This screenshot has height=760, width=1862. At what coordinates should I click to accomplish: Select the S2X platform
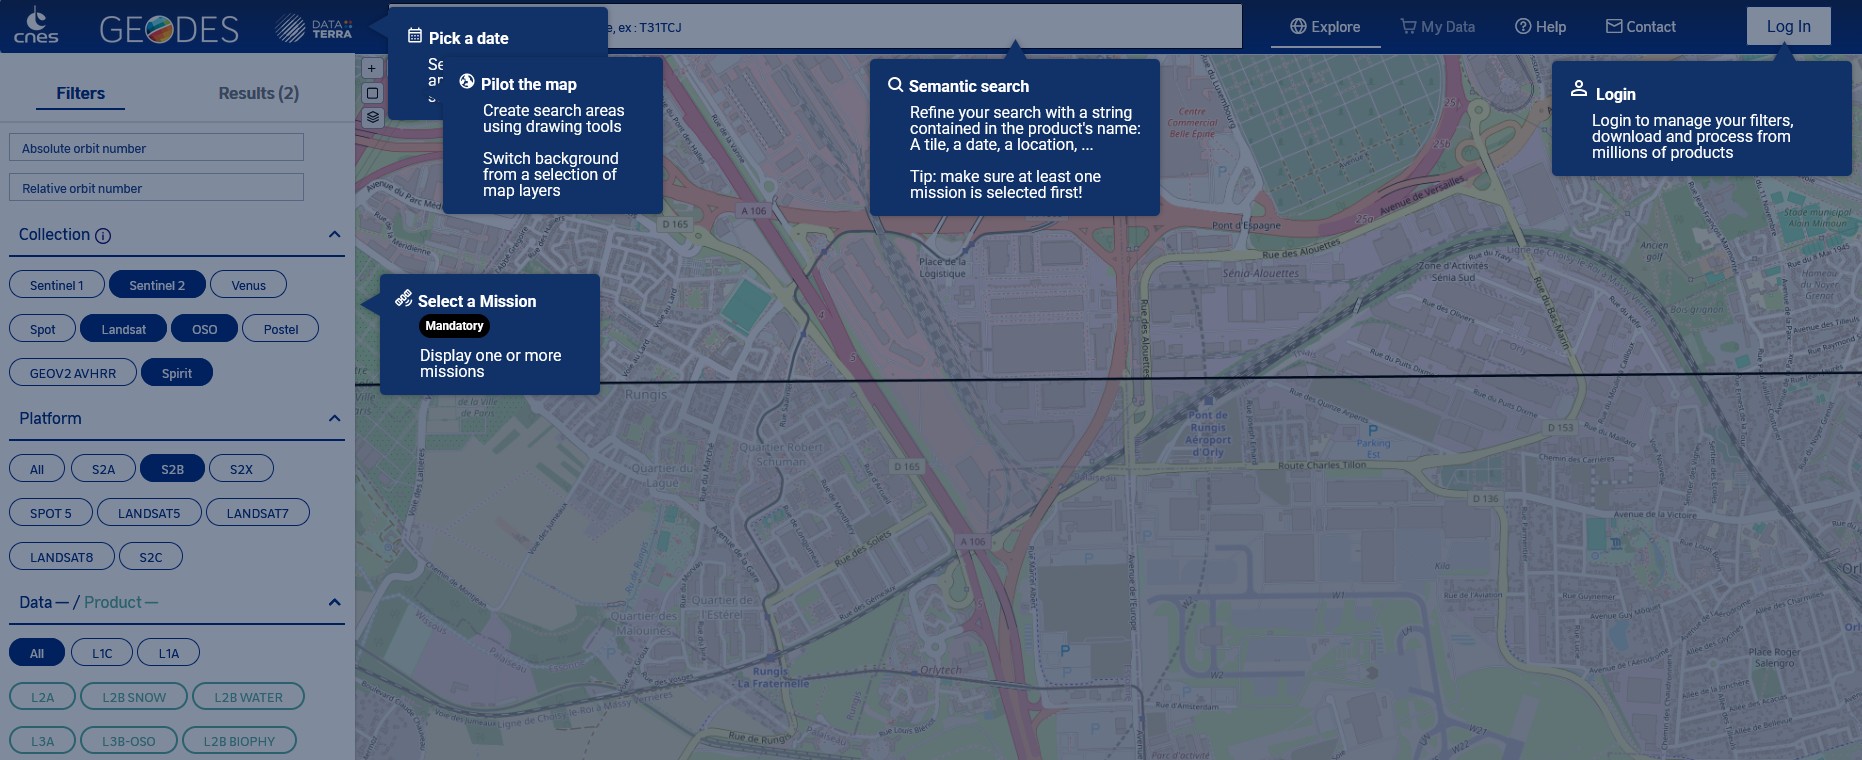[241, 469]
